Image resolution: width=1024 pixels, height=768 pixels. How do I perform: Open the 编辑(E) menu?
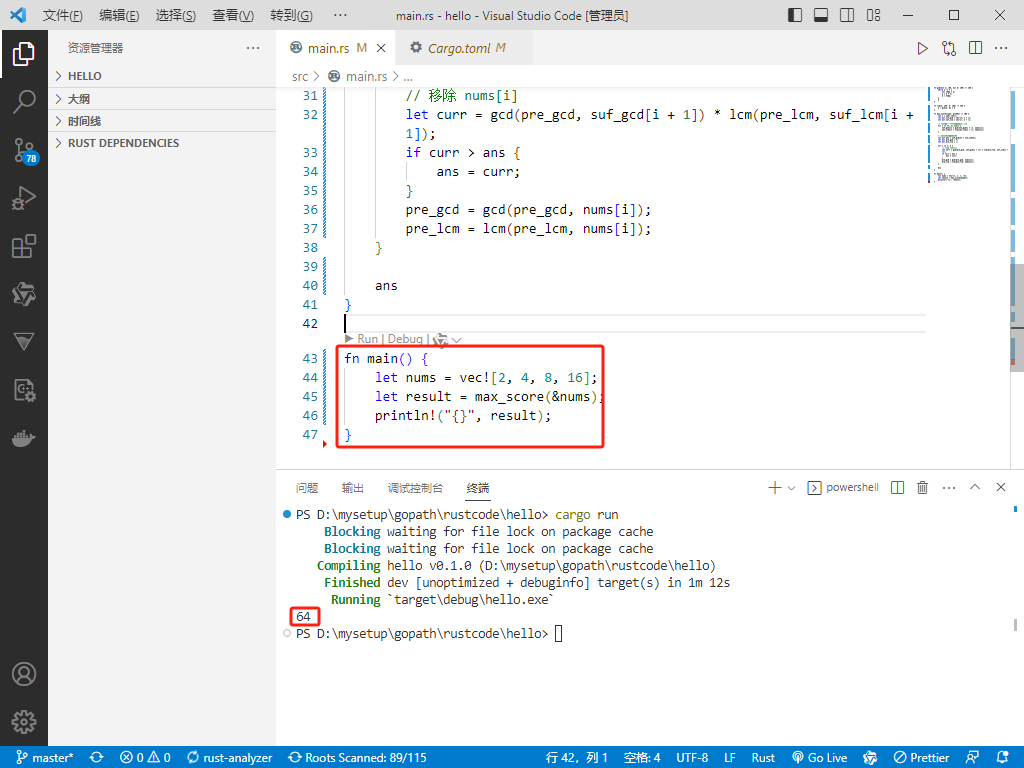click(120, 15)
